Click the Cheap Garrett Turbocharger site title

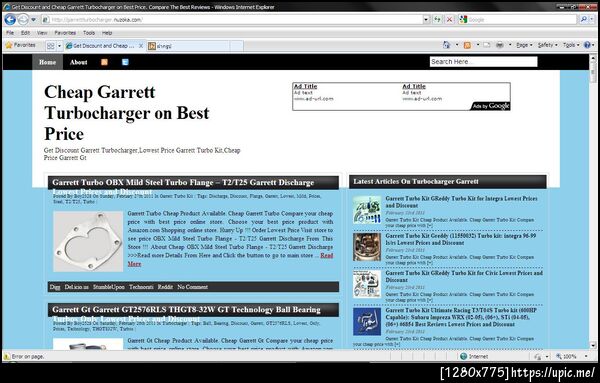coord(127,113)
